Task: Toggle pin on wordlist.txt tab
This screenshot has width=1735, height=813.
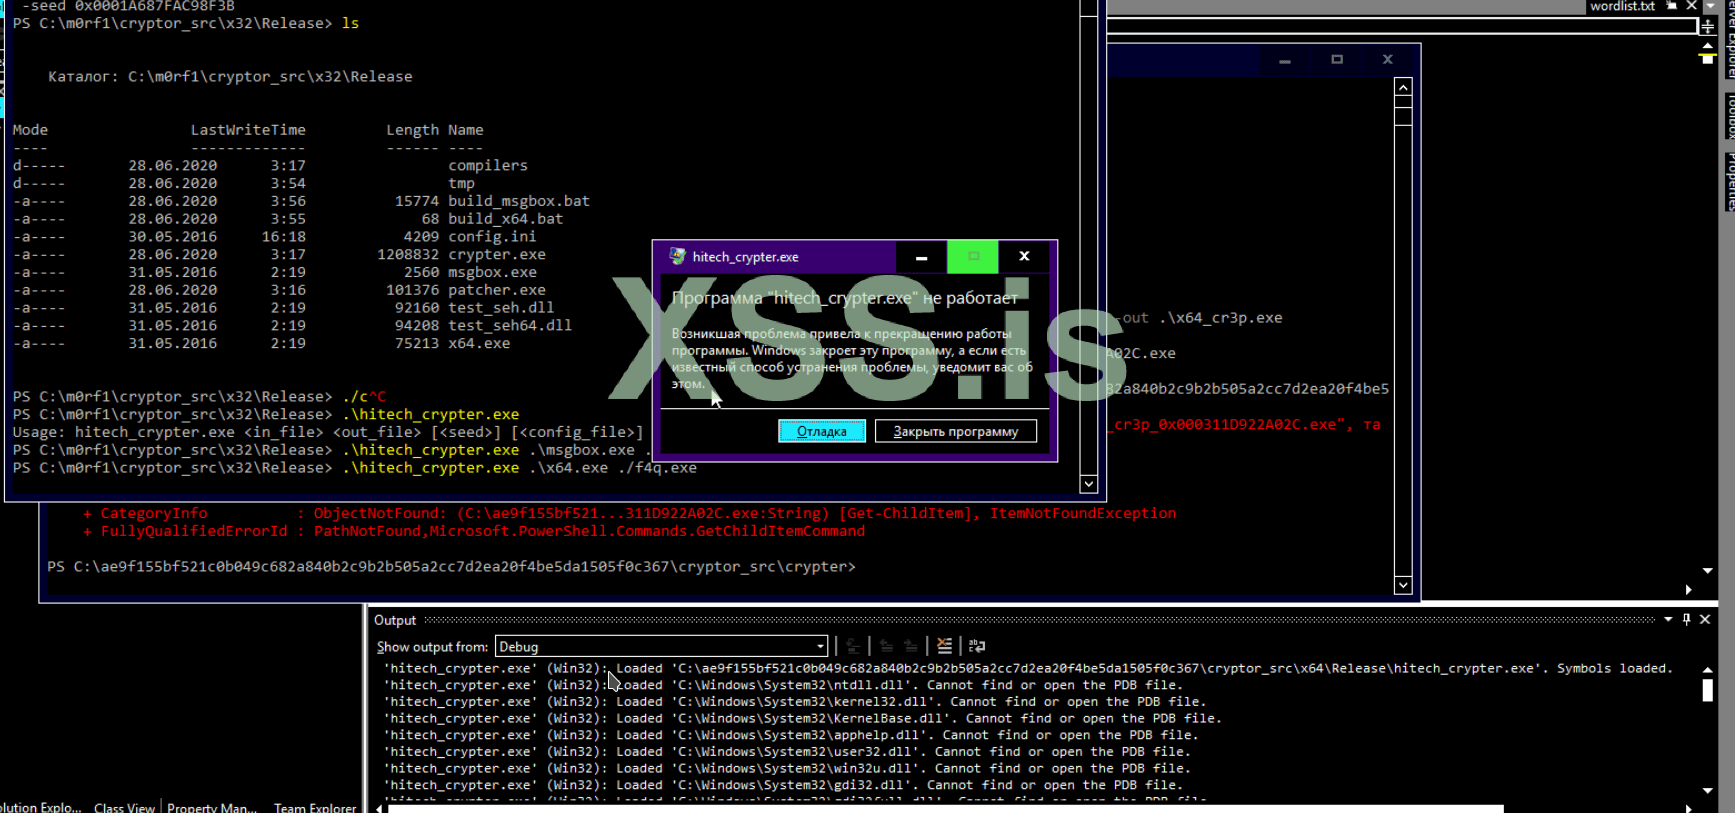Action: [1671, 6]
